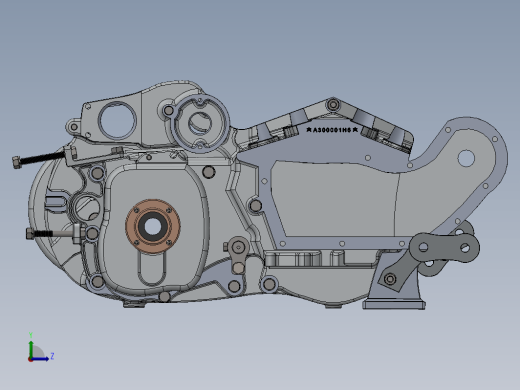Viewport: 520px width, 390px height.
Task: Click the blue Z axis of the orientation triad
Action: point(40,359)
